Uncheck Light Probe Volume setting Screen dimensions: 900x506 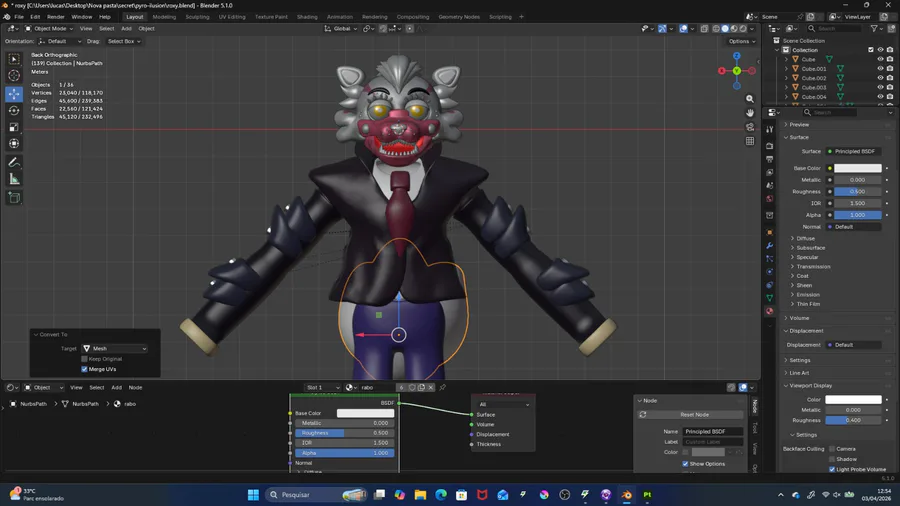832,469
